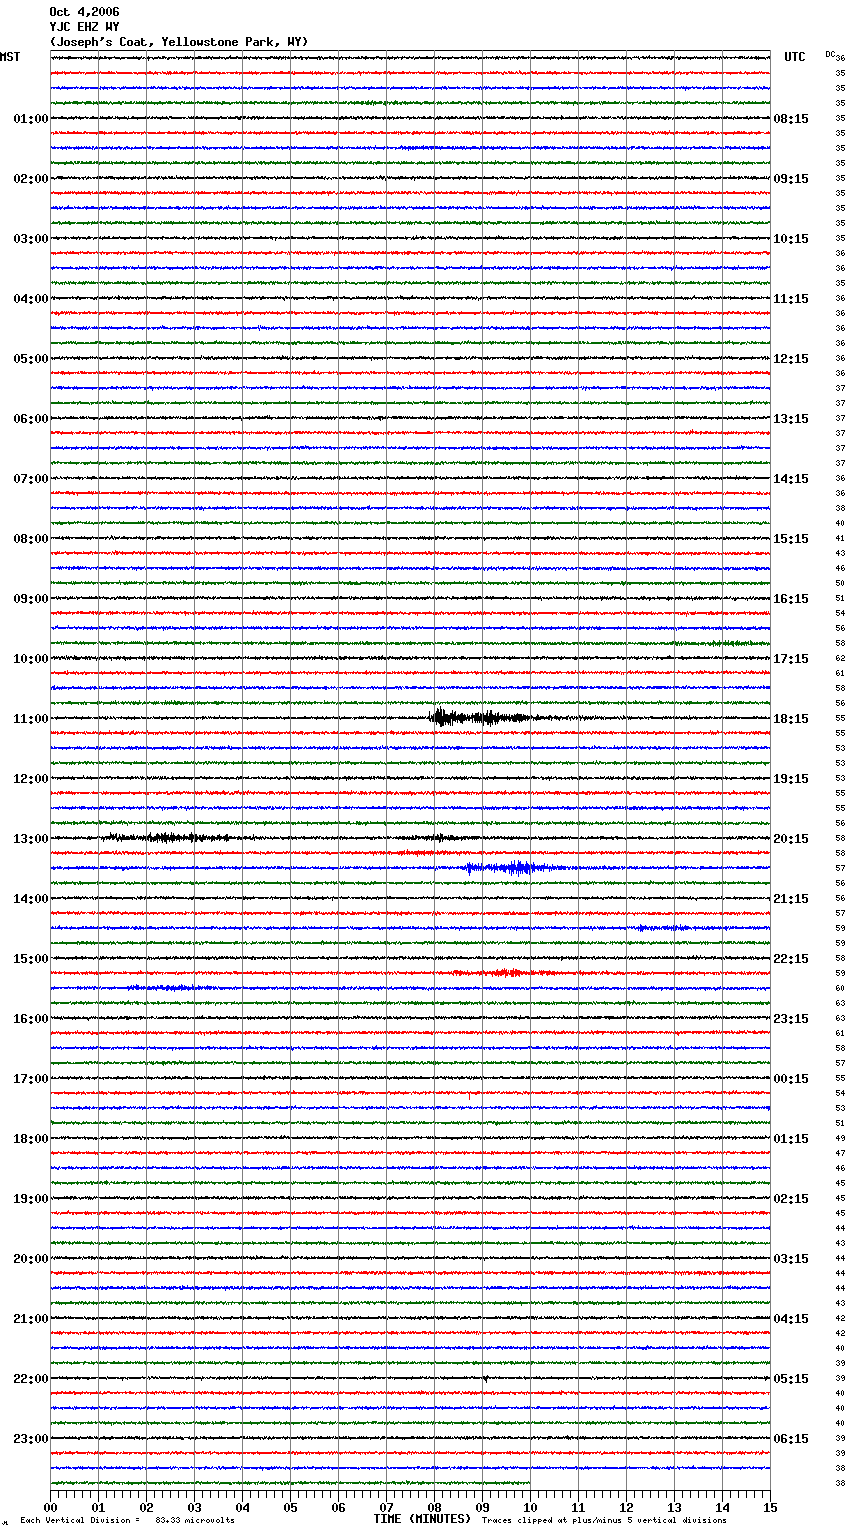Click the "23:00" MST hour label
Viewport: 850px width, 1534px height.
tap(31, 1439)
